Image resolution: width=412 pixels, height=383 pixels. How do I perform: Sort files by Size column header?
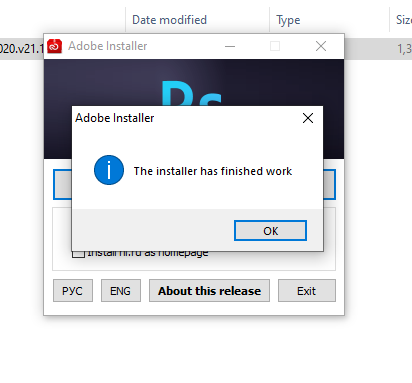[x=401, y=20]
